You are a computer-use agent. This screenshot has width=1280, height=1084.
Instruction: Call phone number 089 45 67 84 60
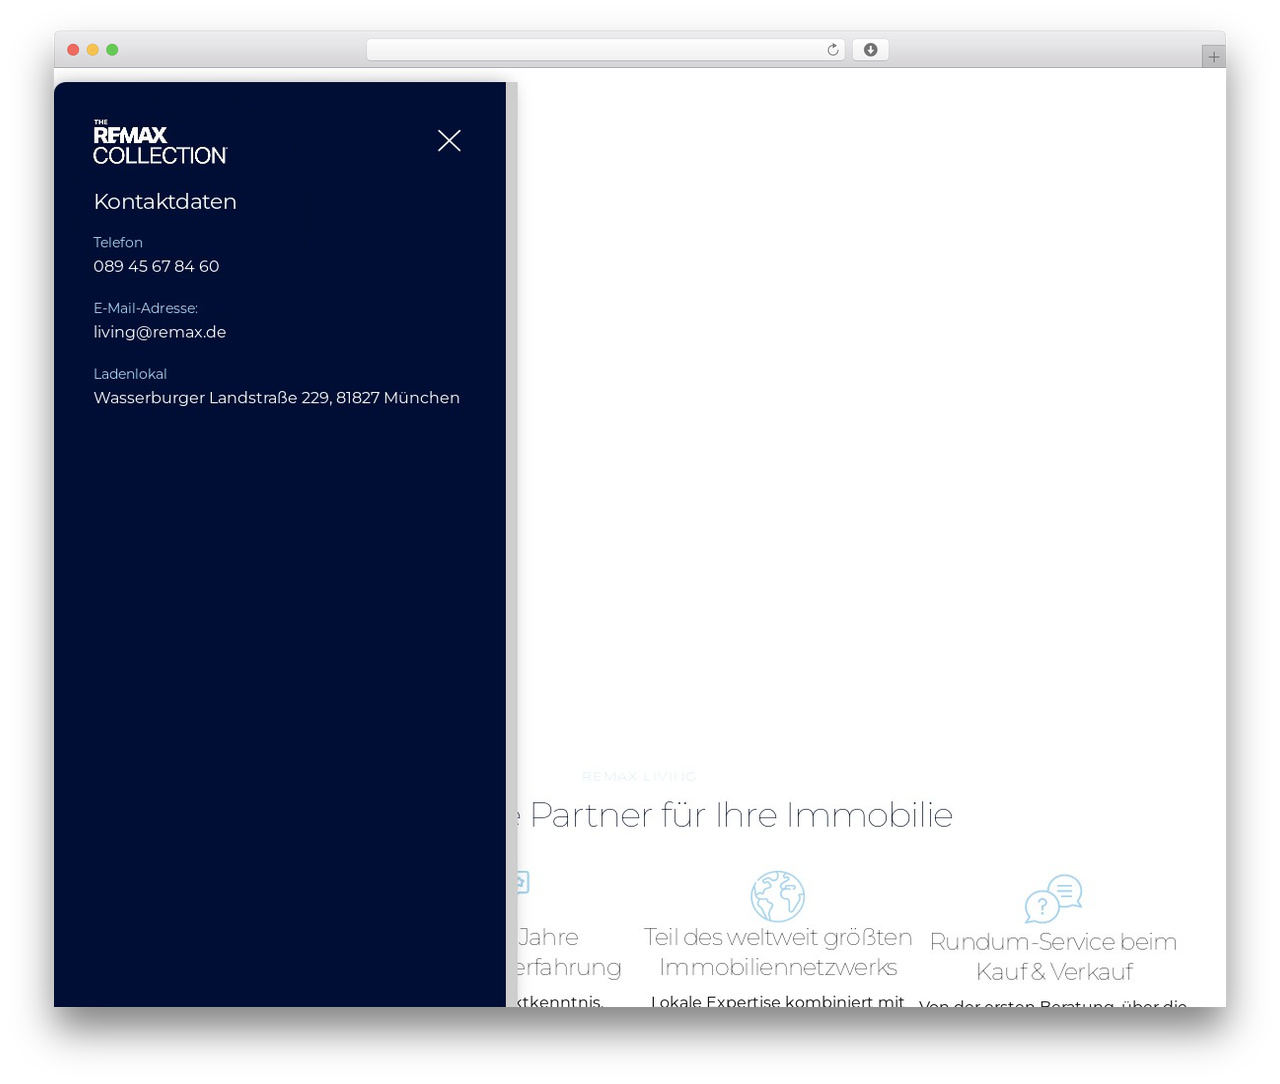pyautogui.click(x=156, y=266)
